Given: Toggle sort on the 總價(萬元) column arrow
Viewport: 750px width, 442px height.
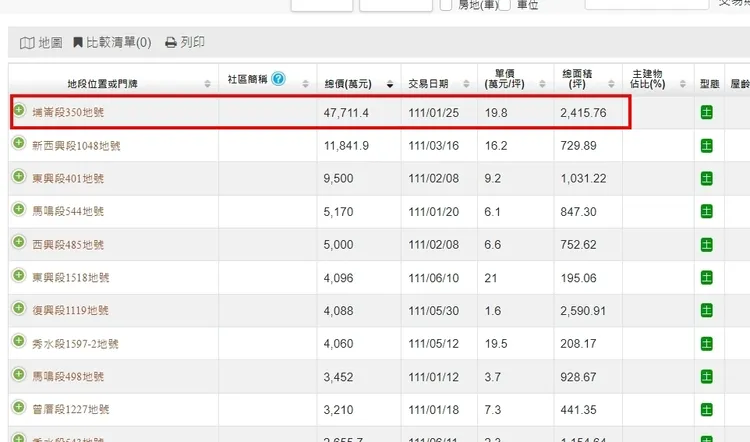Looking at the screenshot, I should tap(390, 84).
